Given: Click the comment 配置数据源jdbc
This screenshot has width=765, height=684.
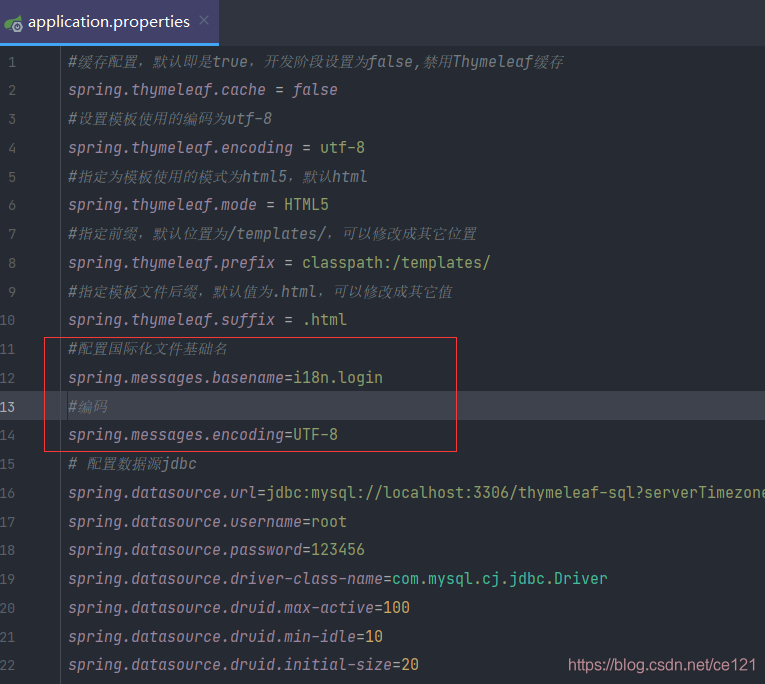Looking at the screenshot, I should (132, 464).
